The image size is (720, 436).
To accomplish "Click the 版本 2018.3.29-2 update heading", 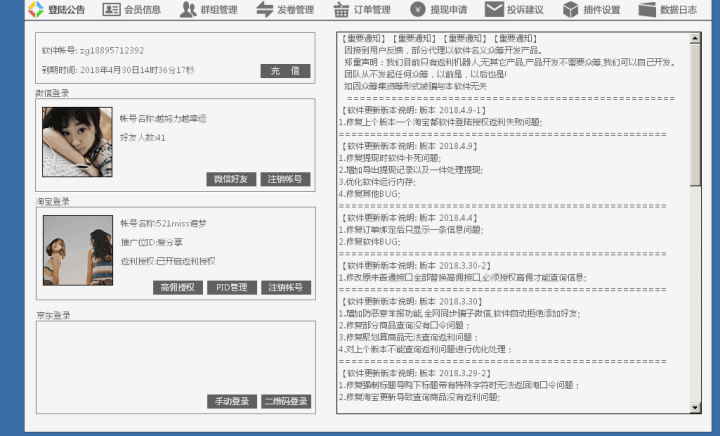I will click(x=416, y=373).
